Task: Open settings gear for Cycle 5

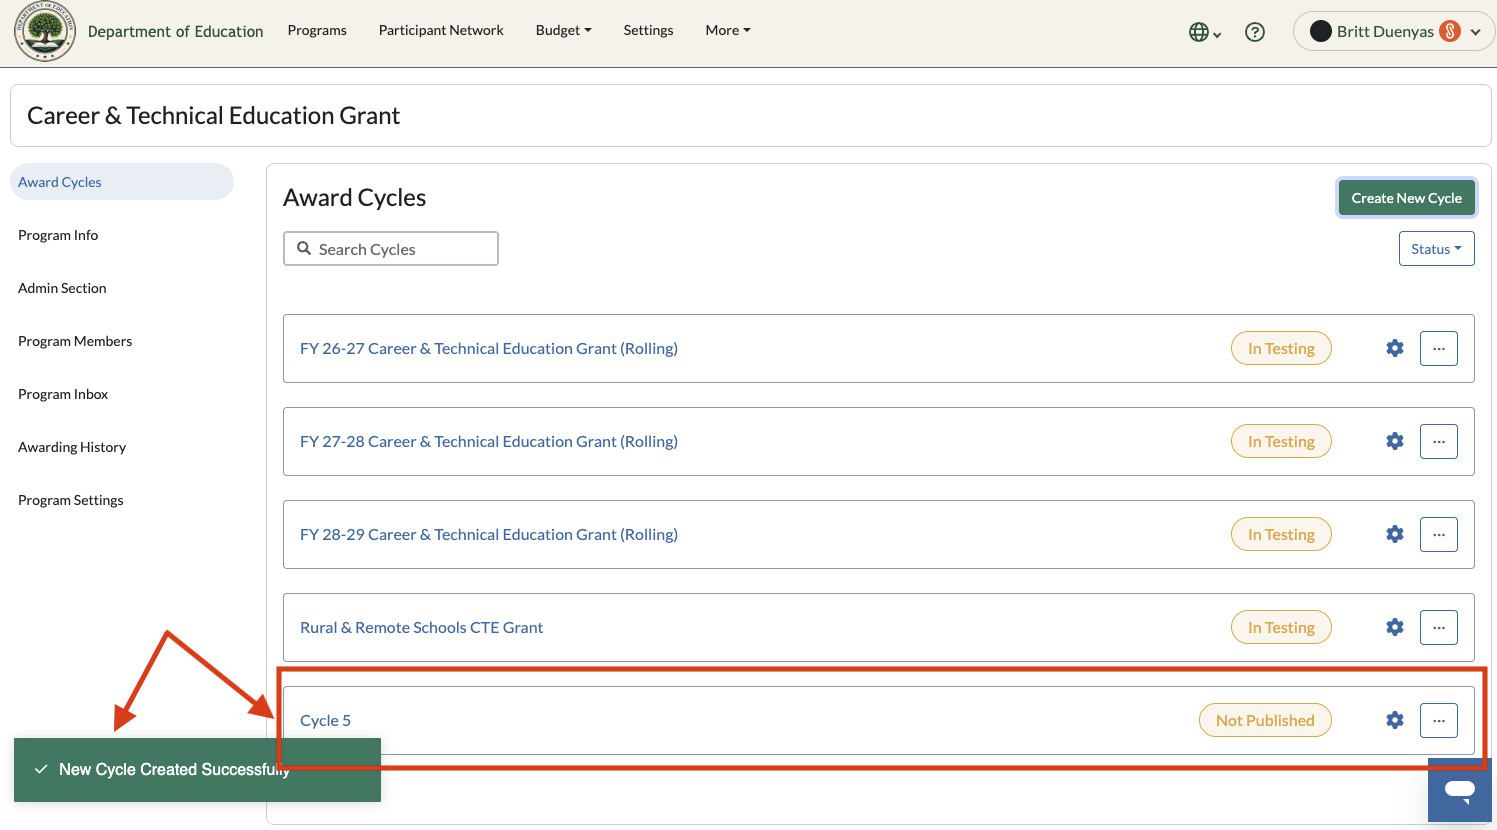Action: [1395, 720]
